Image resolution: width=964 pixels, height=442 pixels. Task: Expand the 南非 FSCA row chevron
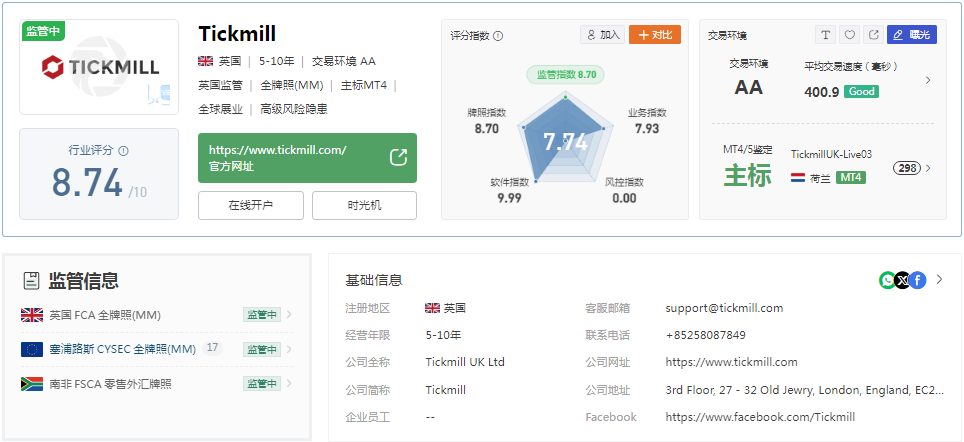click(x=289, y=384)
